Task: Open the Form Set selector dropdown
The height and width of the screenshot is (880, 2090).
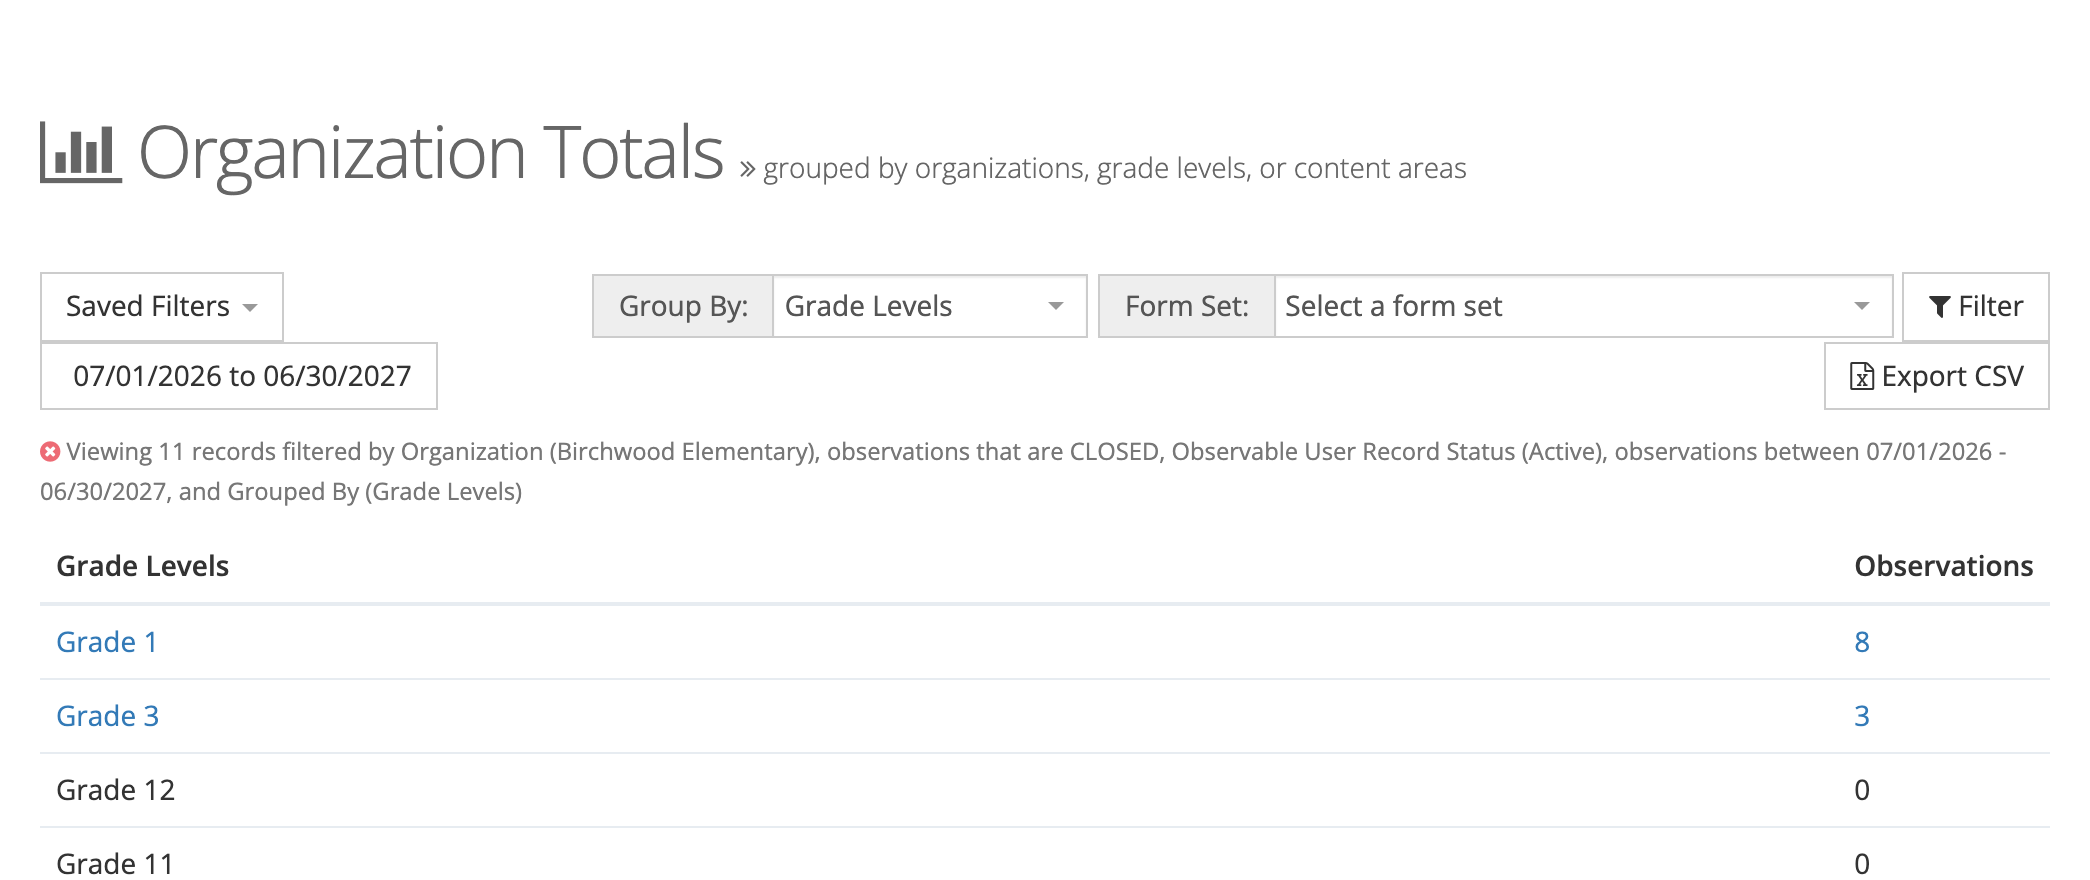Action: click(x=1583, y=306)
